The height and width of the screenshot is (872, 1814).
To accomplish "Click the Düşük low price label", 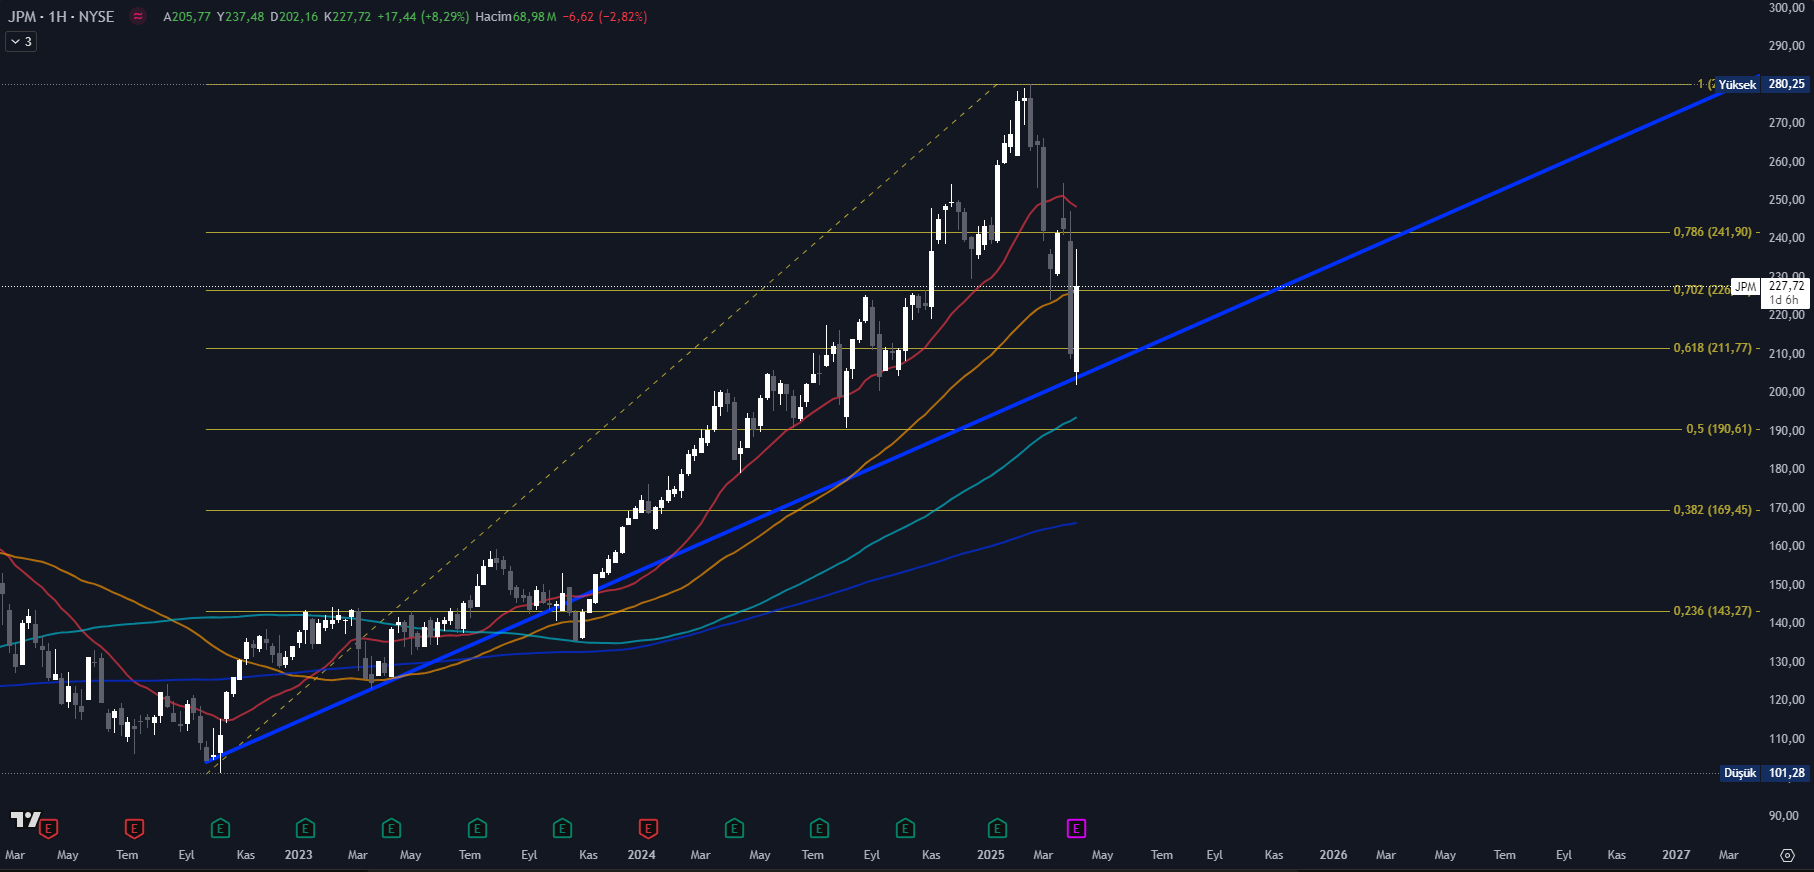I will [1740, 773].
